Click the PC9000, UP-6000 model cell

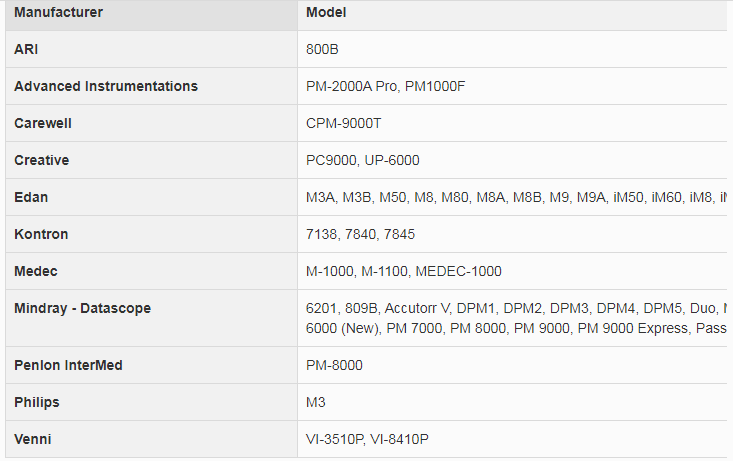pos(363,160)
